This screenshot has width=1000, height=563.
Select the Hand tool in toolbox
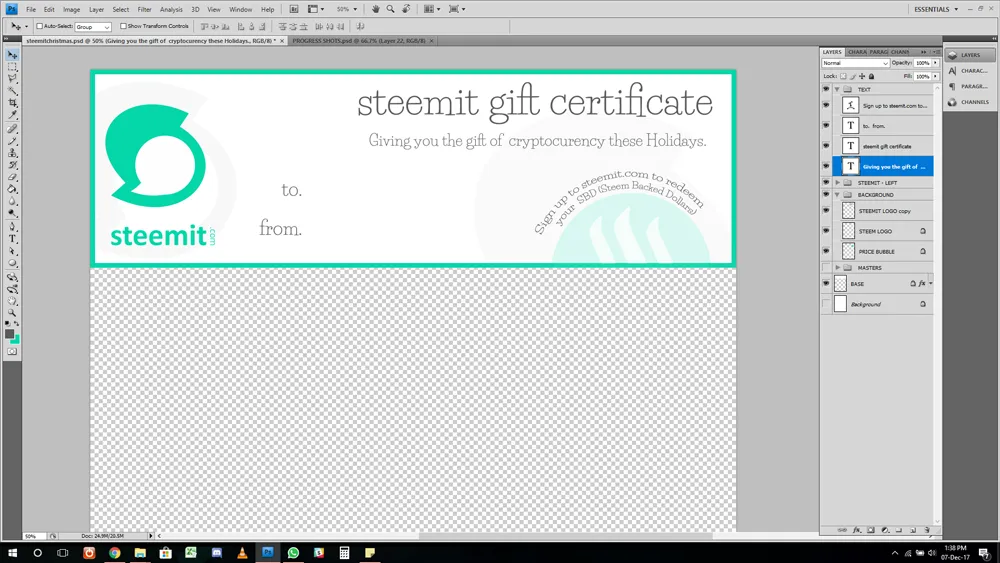pos(12,302)
